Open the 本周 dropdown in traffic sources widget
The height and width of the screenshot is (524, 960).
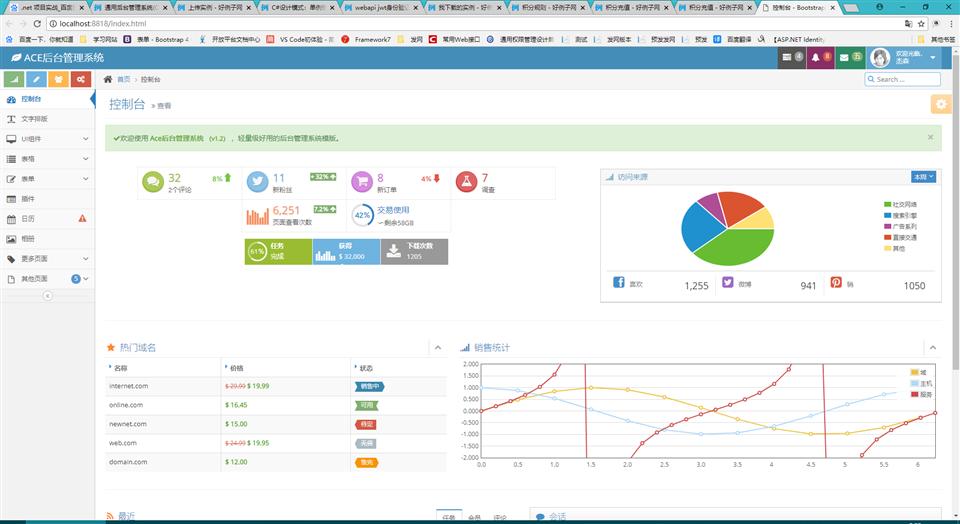tap(923, 177)
